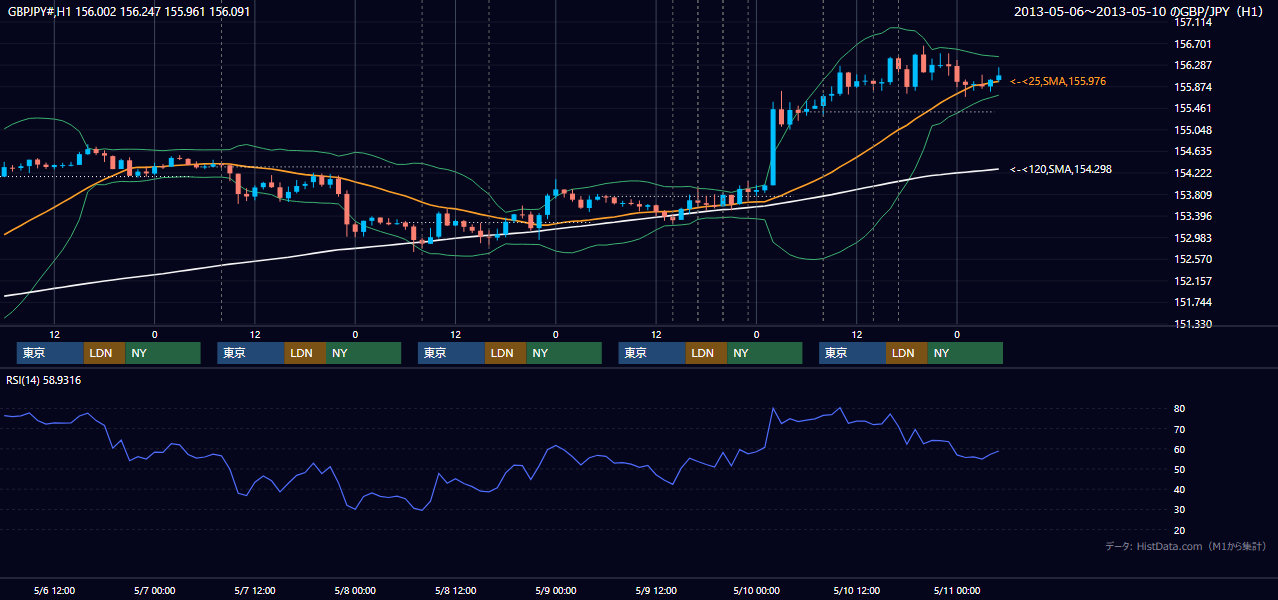Select the 5/8 12:00 time axis label
The image size is (1278, 600).
point(454,590)
